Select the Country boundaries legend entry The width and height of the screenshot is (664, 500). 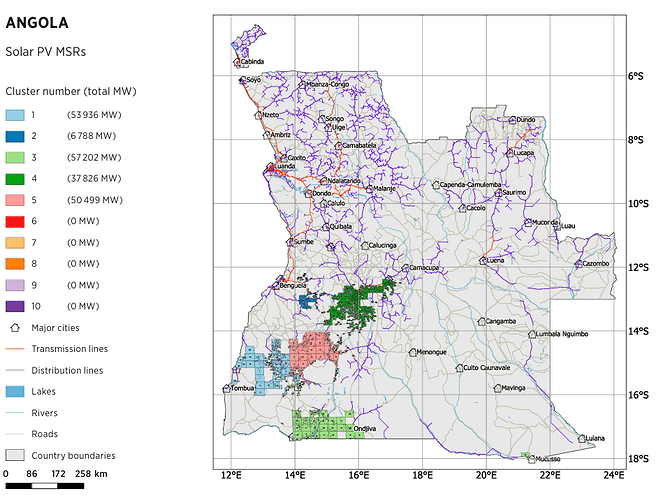[x=72, y=455]
